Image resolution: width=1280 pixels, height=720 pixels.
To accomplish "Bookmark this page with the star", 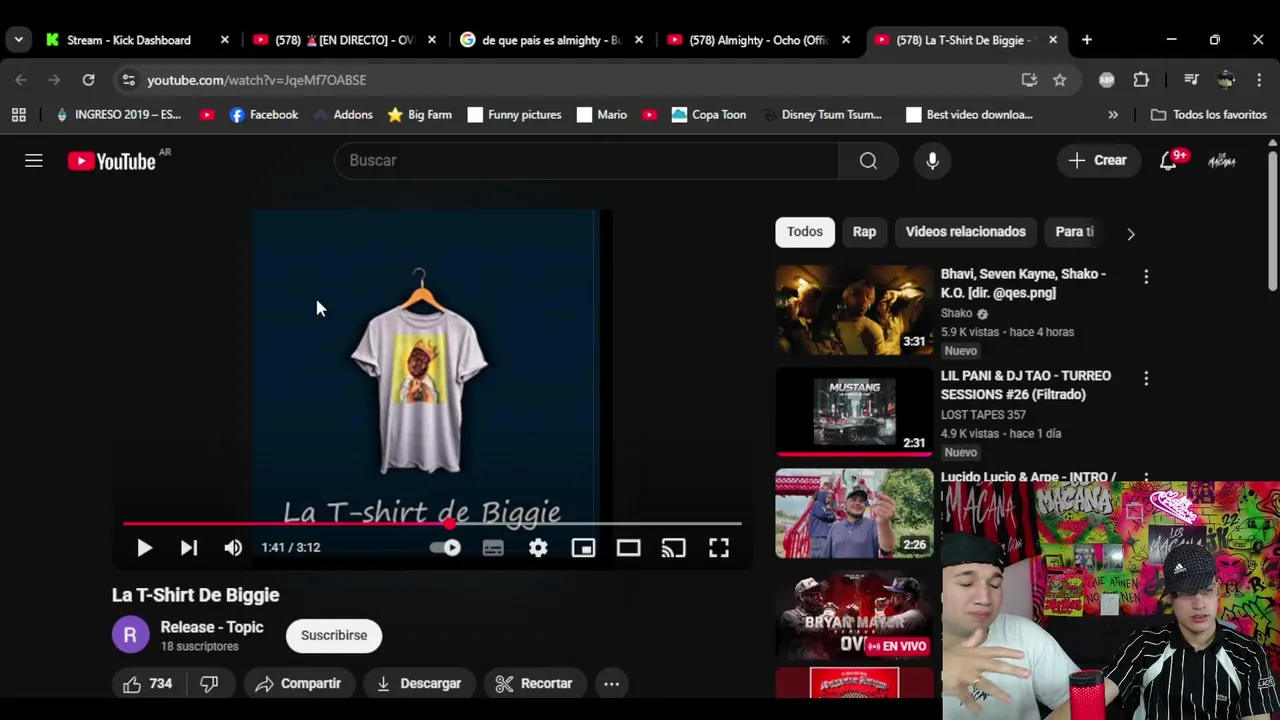I will [x=1060, y=80].
